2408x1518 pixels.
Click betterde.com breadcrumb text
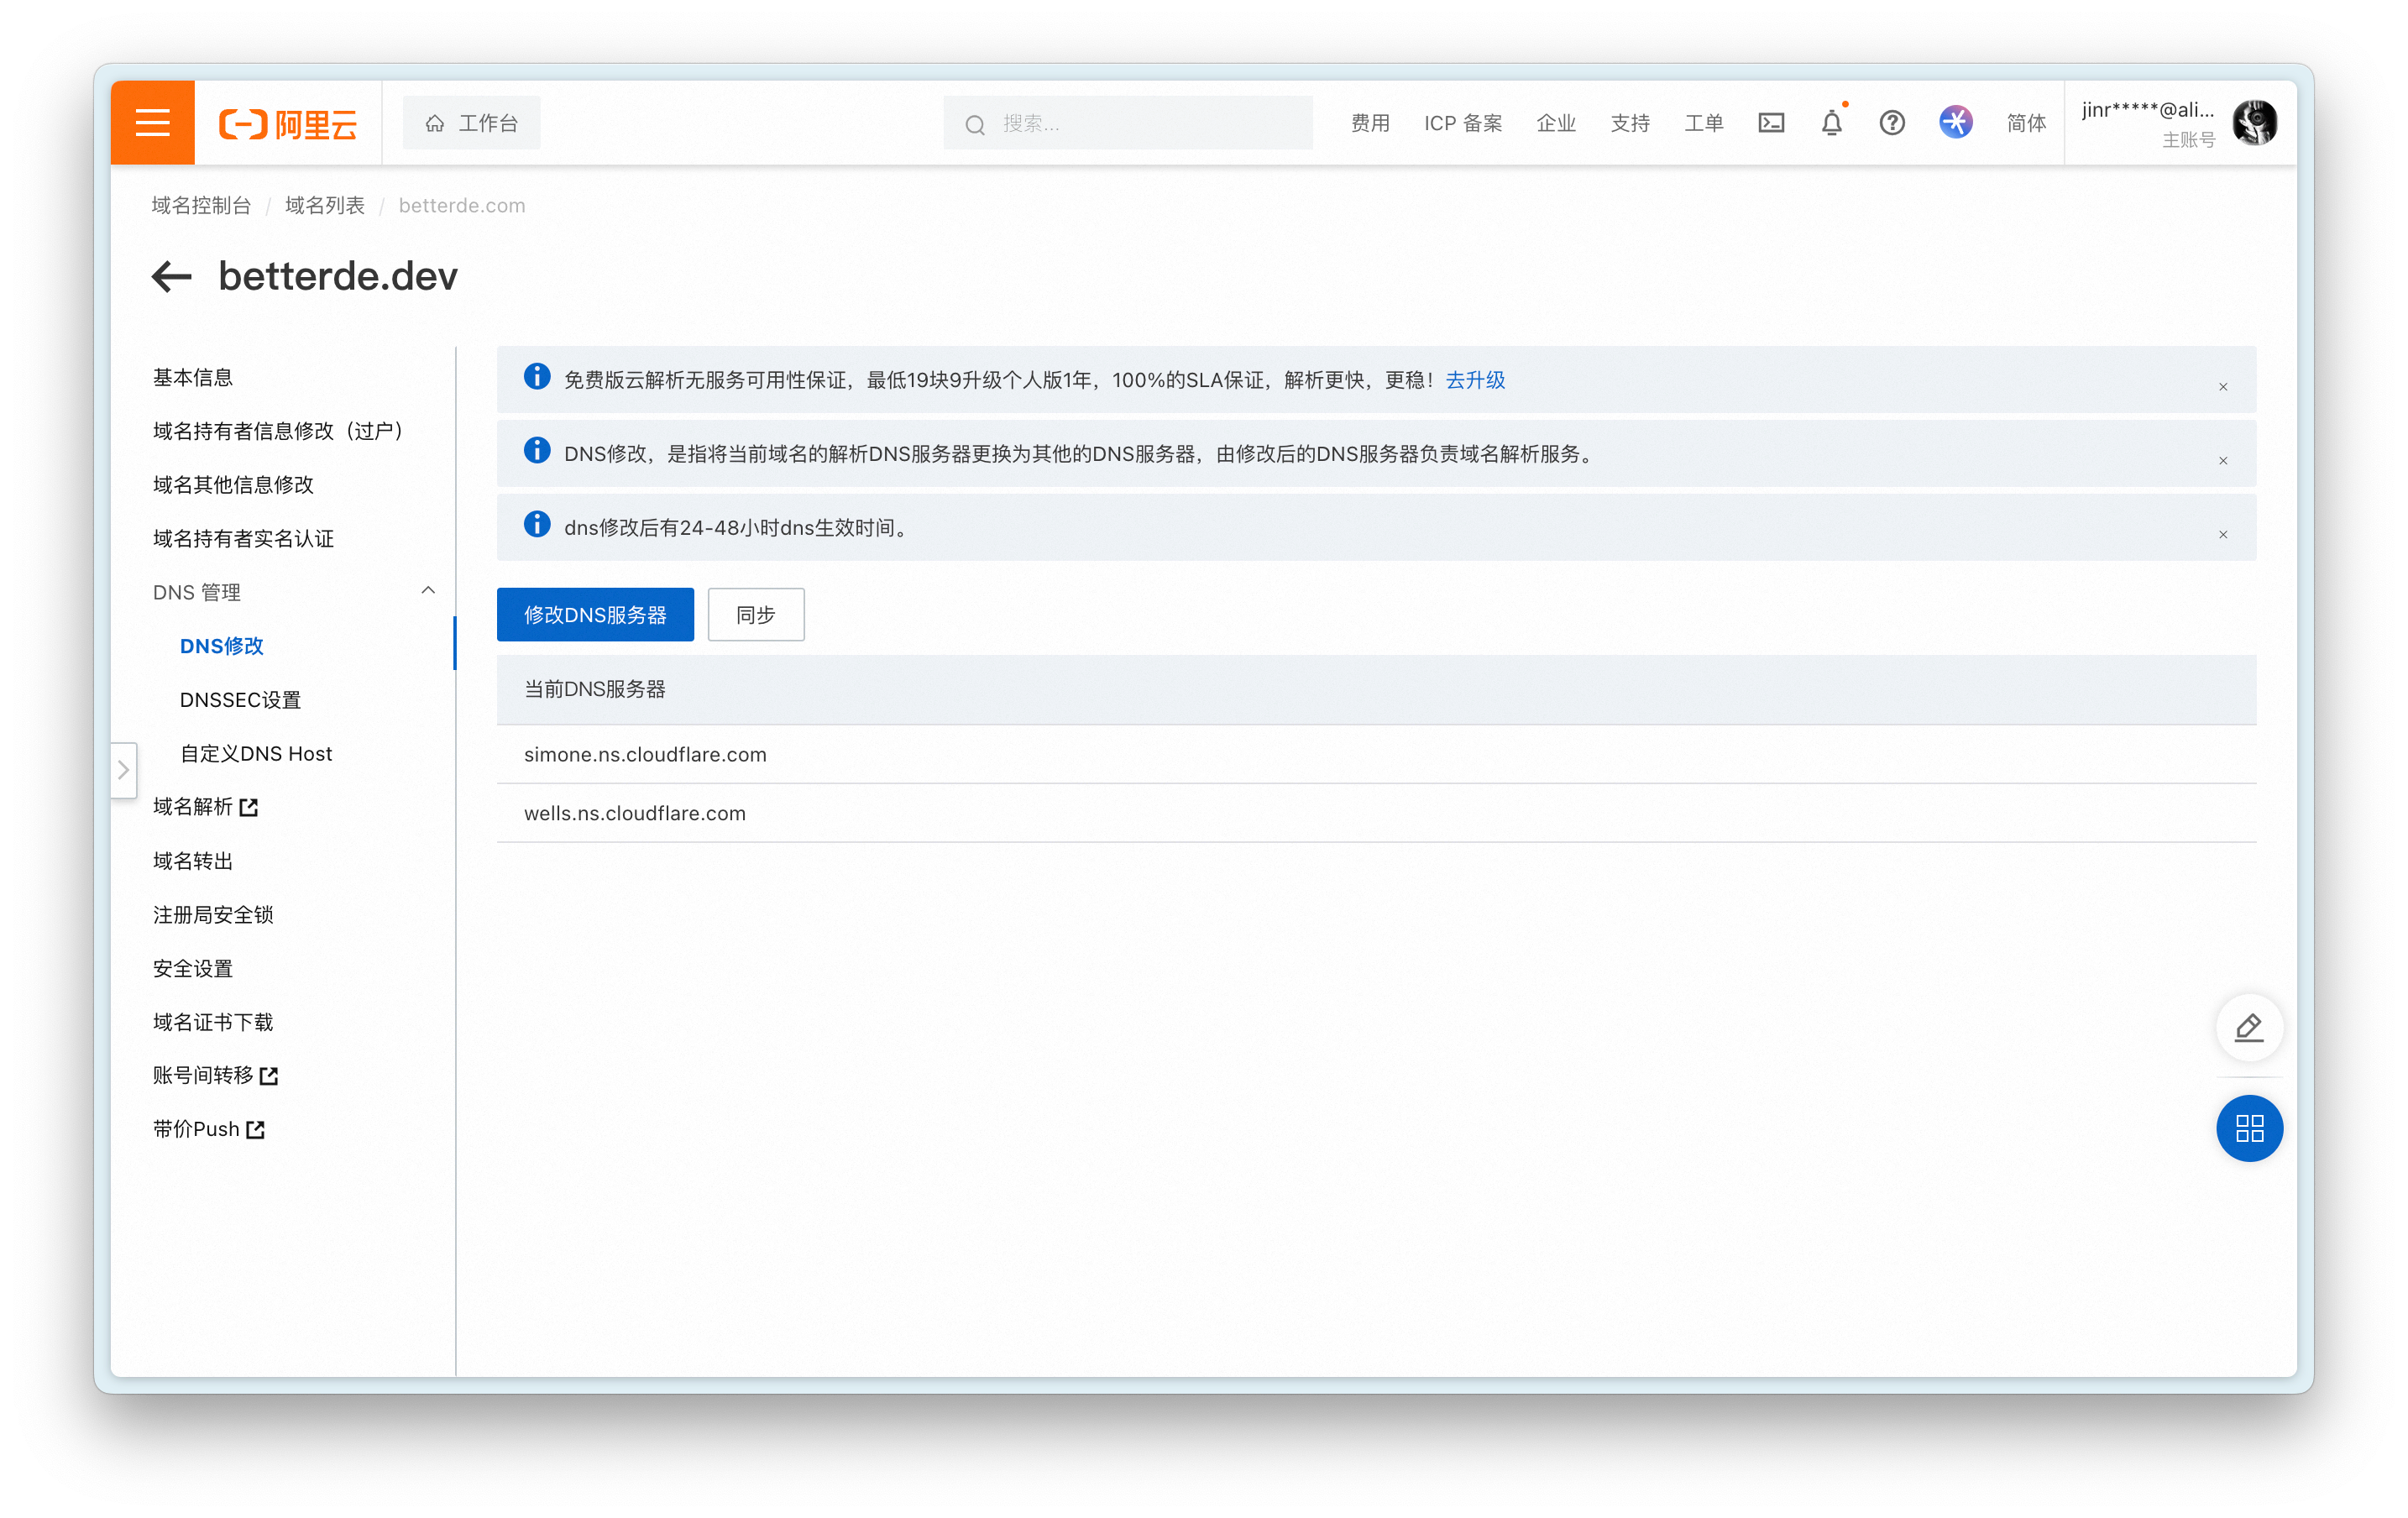tap(462, 205)
